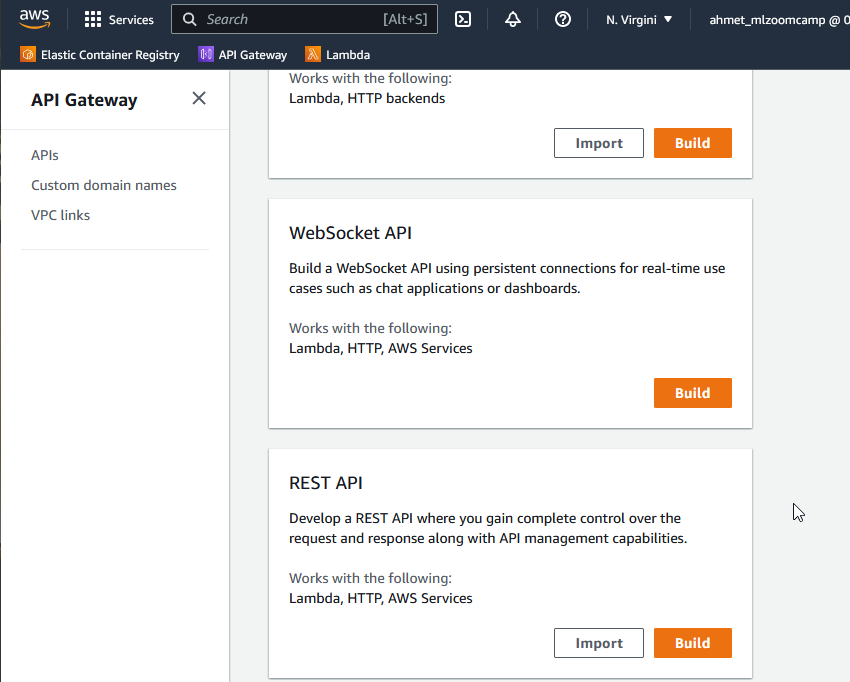This screenshot has height=682, width=850.
Task: Open the notifications bell
Action: click(x=513, y=20)
